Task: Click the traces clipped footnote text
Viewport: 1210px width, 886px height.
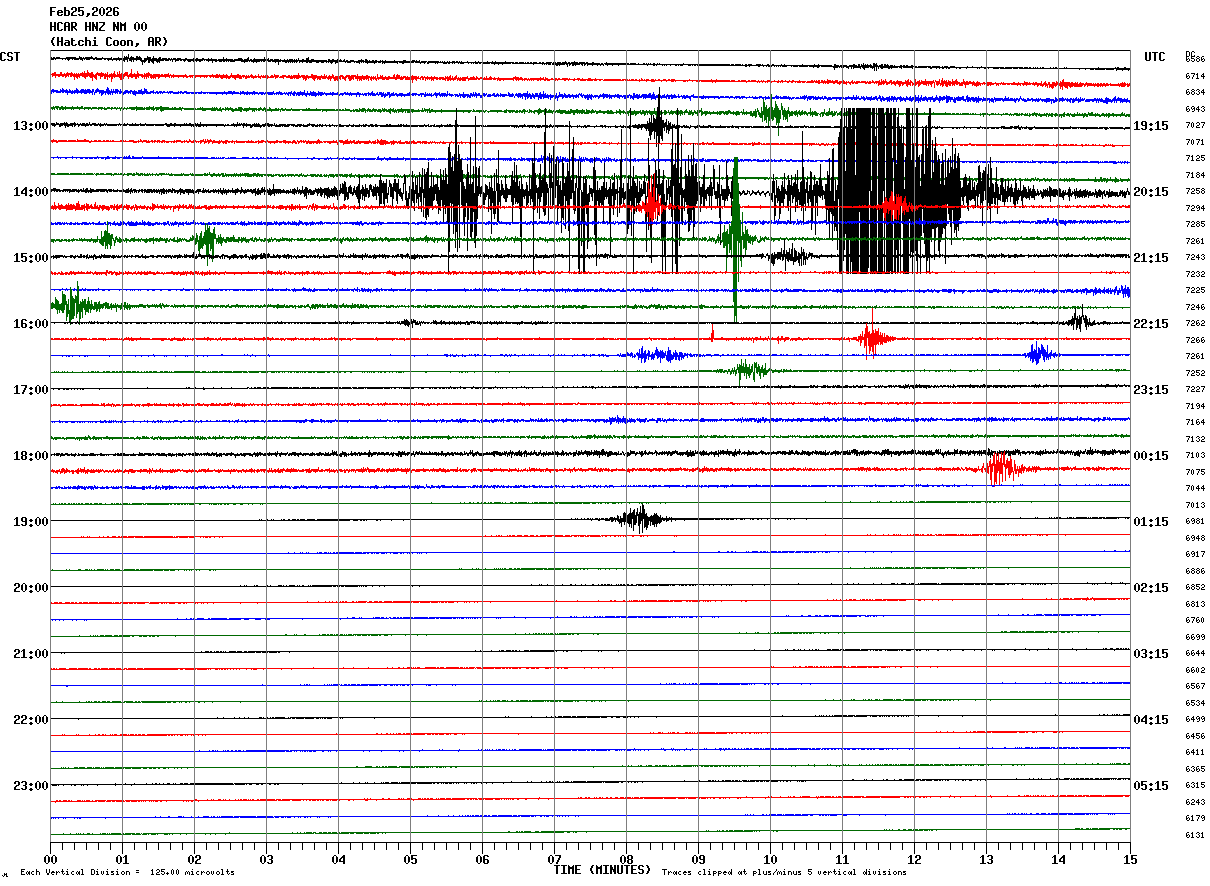Action: tap(784, 873)
